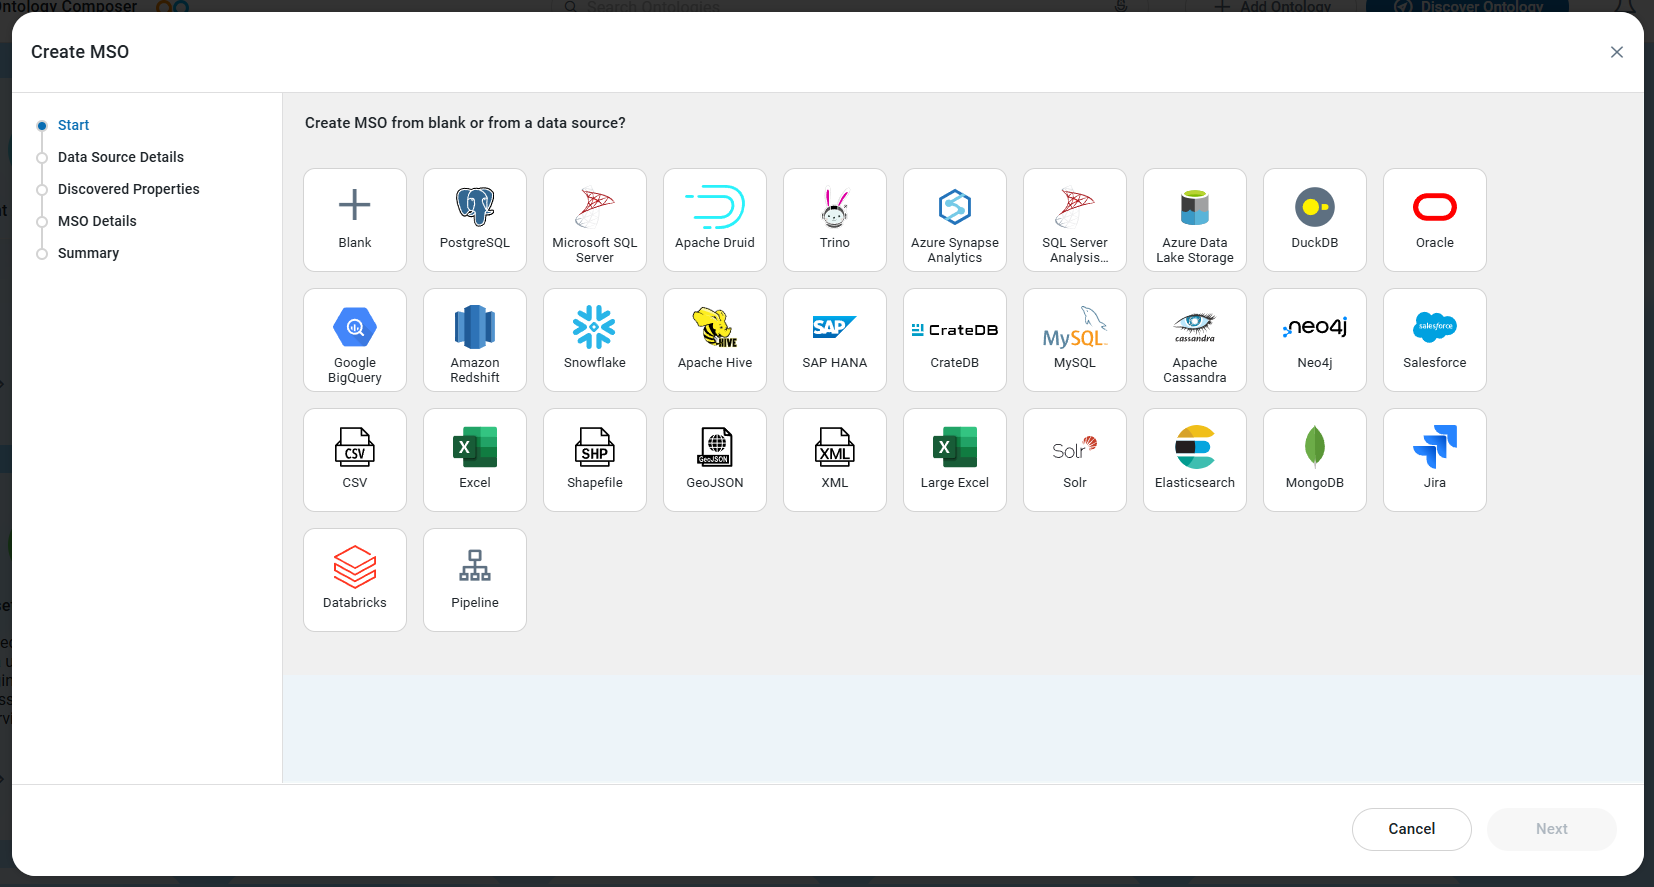Viewport: 1654px width, 887px height.
Task: Pick the Databricks data source
Action: pos(355,580)
